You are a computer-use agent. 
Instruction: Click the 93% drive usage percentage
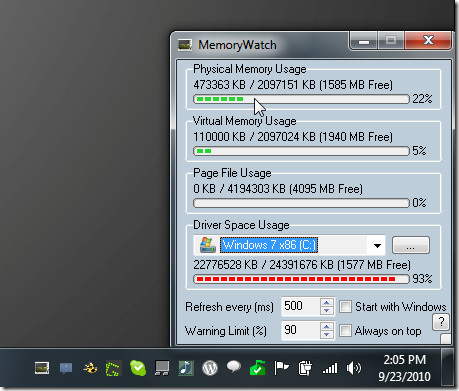(422, 279)
